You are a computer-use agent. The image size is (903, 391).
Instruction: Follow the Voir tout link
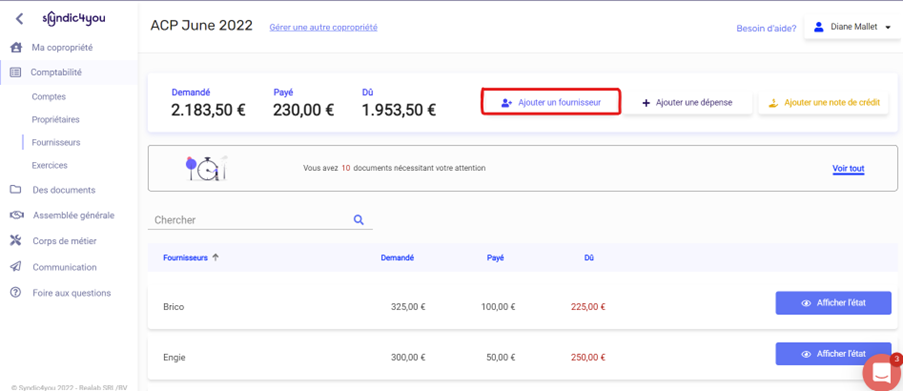tap(848, 169)
